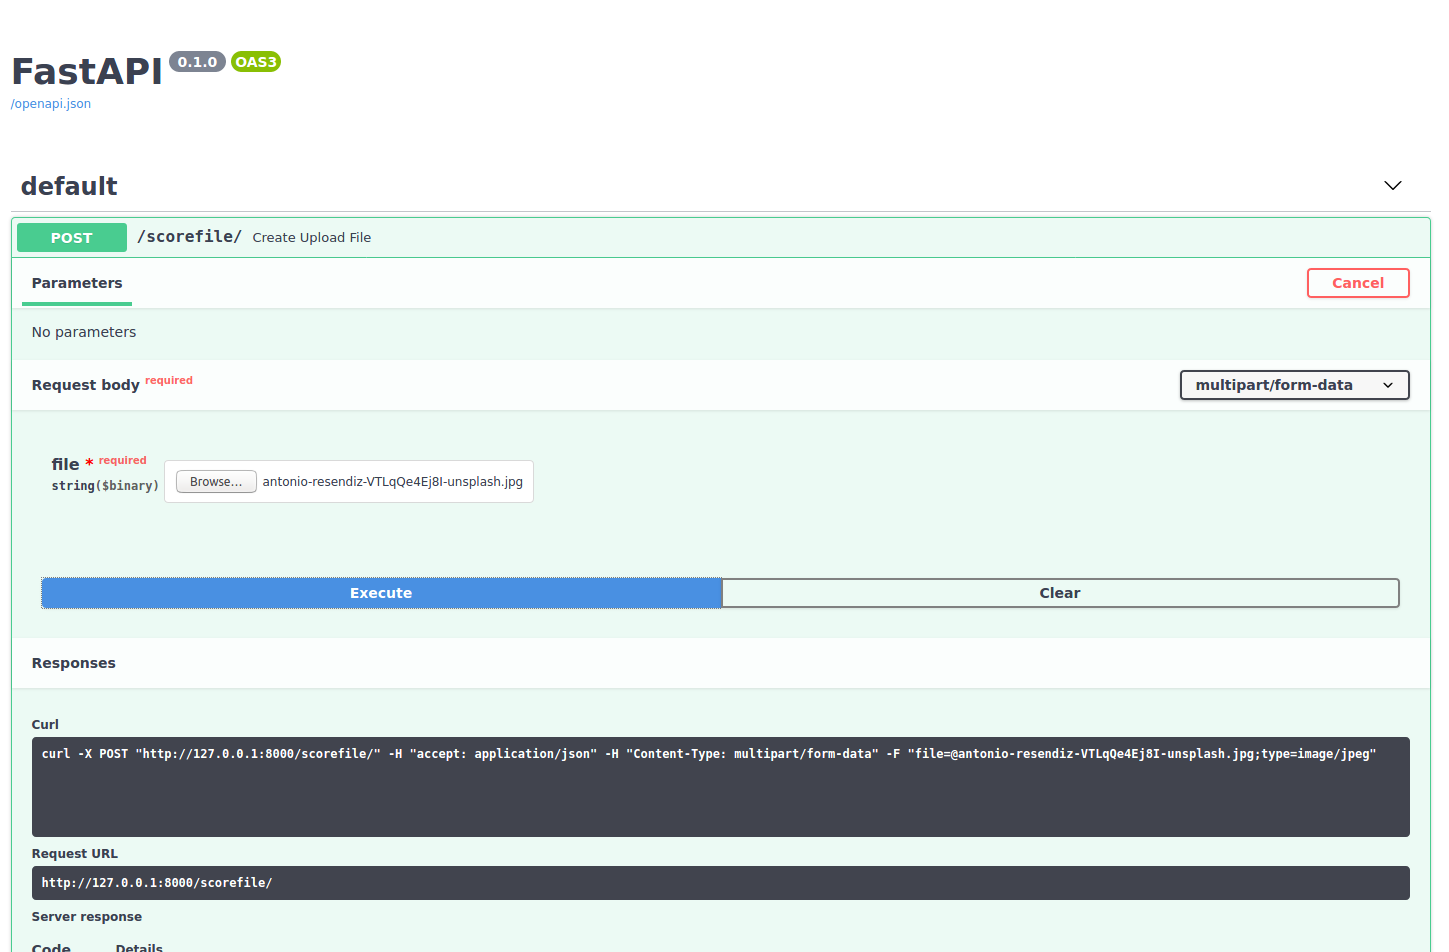Select the Parameters tab
The image size is (1449, 952).
(77, 284)
